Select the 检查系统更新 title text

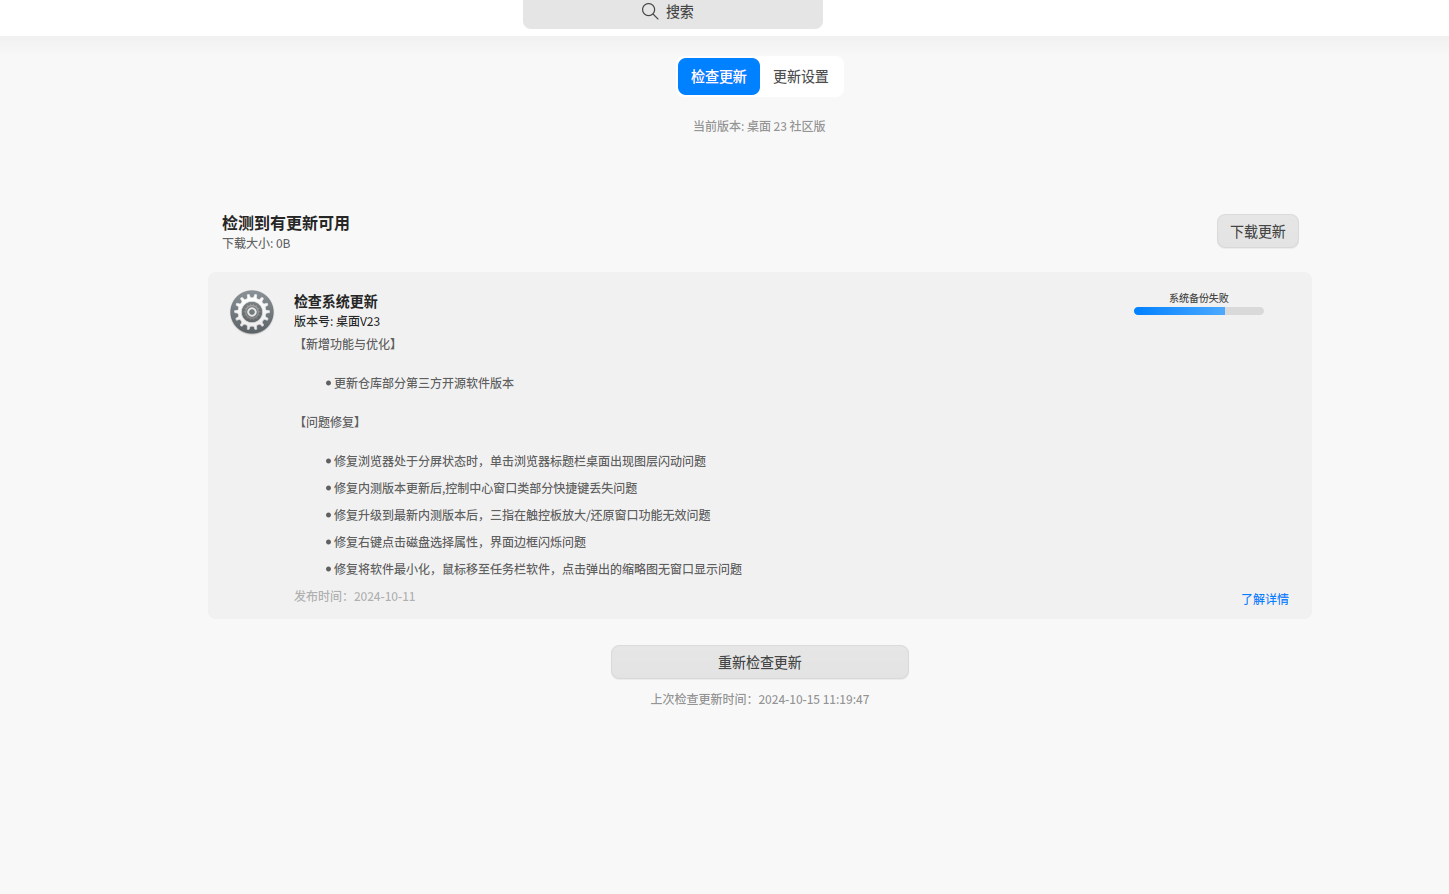(x=336, y=302)
